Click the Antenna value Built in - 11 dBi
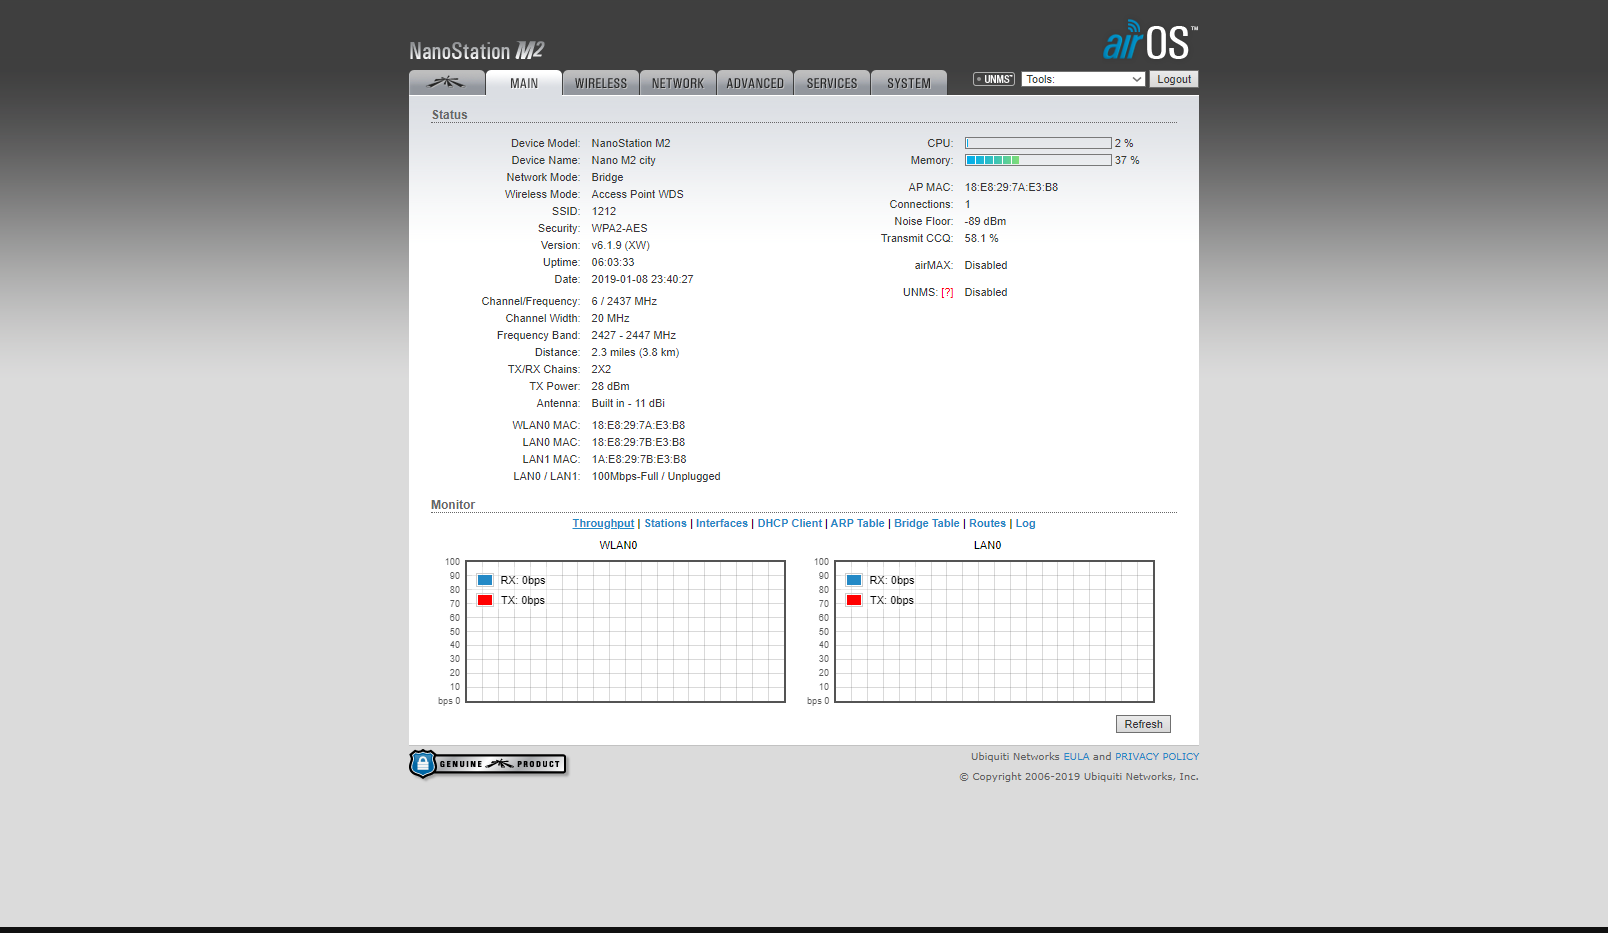 [628, 404]
